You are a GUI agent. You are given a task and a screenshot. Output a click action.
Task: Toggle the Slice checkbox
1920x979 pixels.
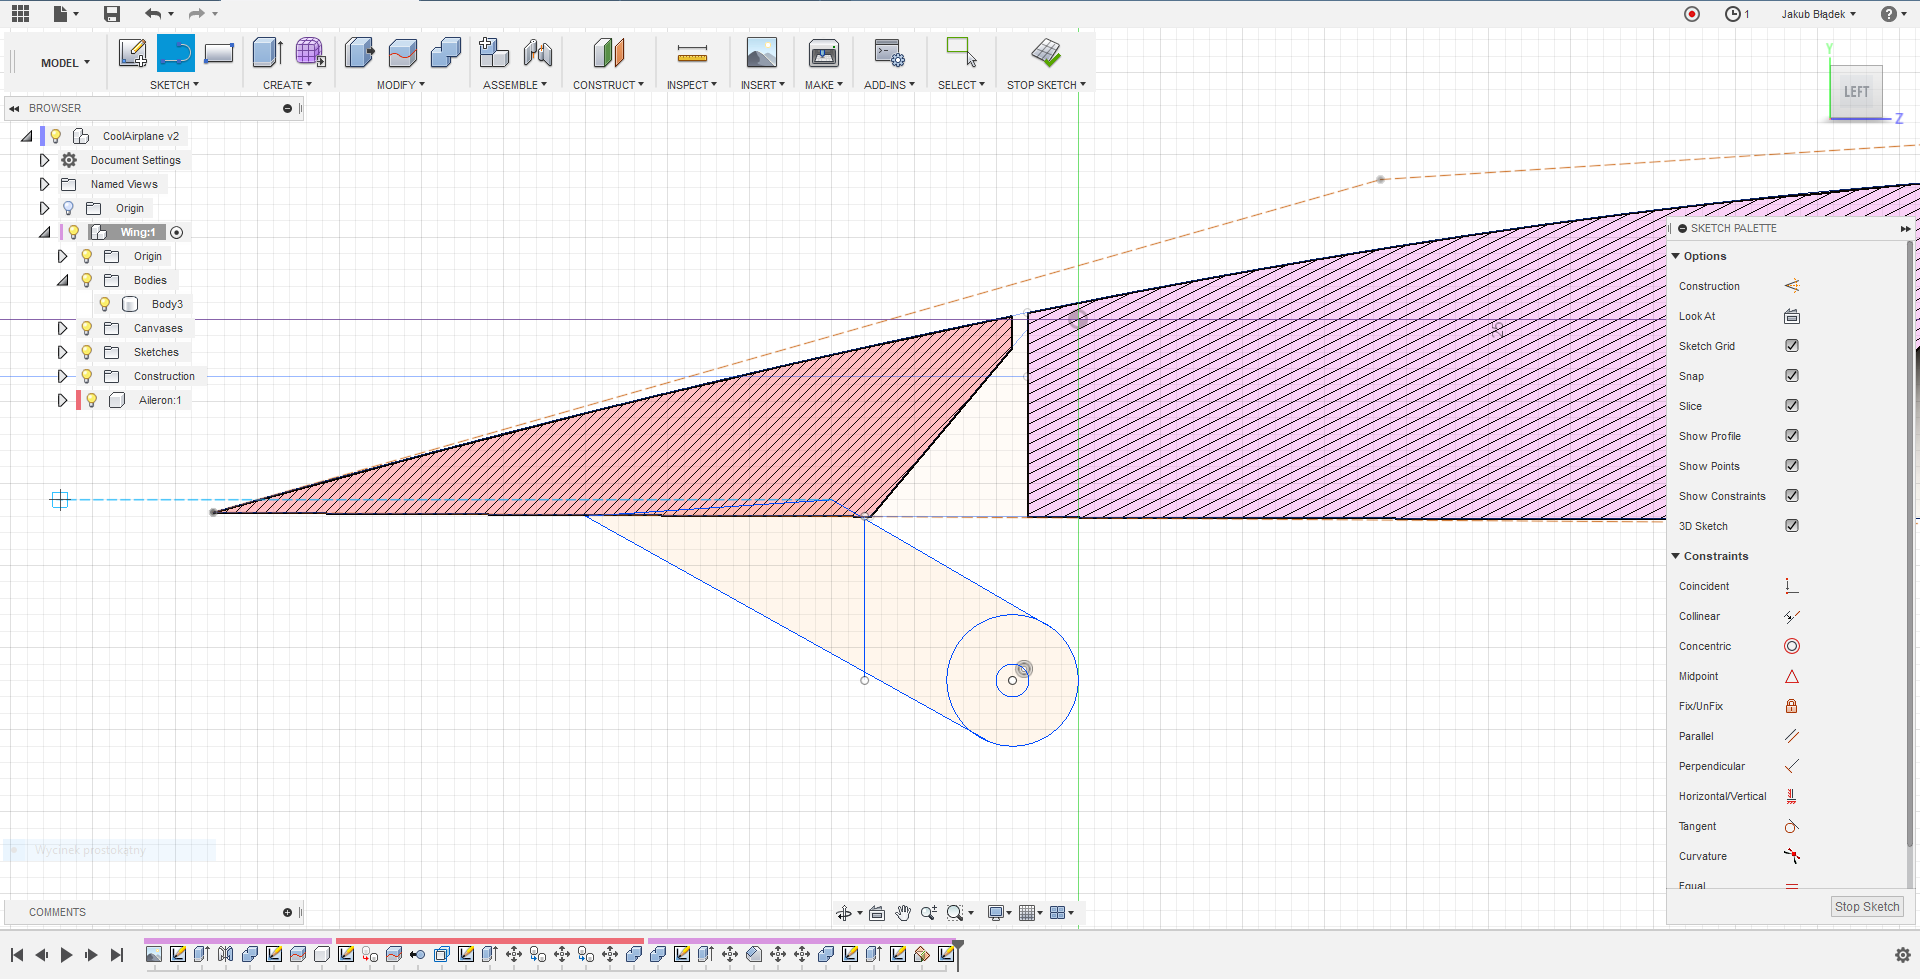tap(1792, 406)
